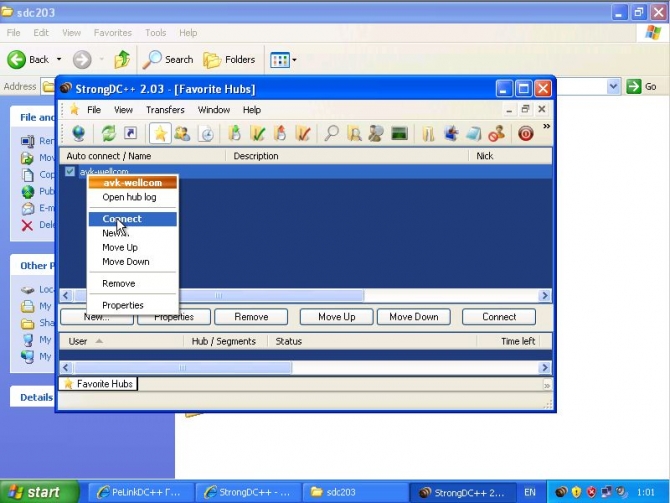670x503 pixels.
Task: Click transfers pane horizontal scrollbar thumb
Action: 183,368
